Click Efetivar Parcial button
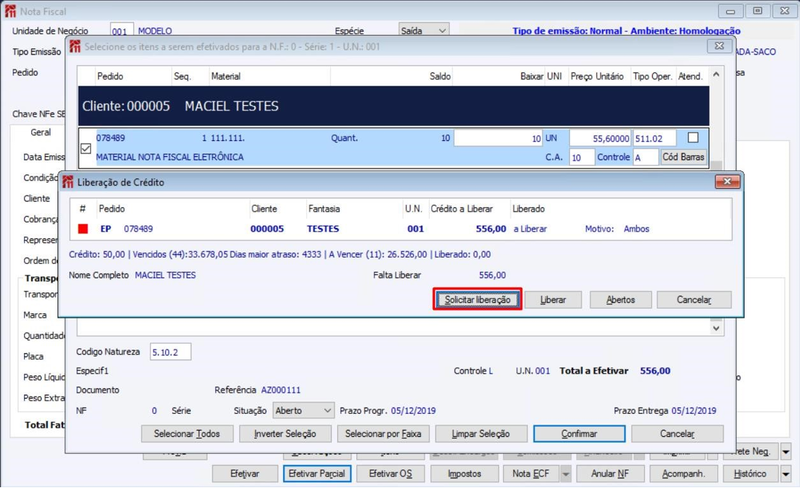This screenshot has height=490, width=800. pyautogui.click(x=317, y=474)
